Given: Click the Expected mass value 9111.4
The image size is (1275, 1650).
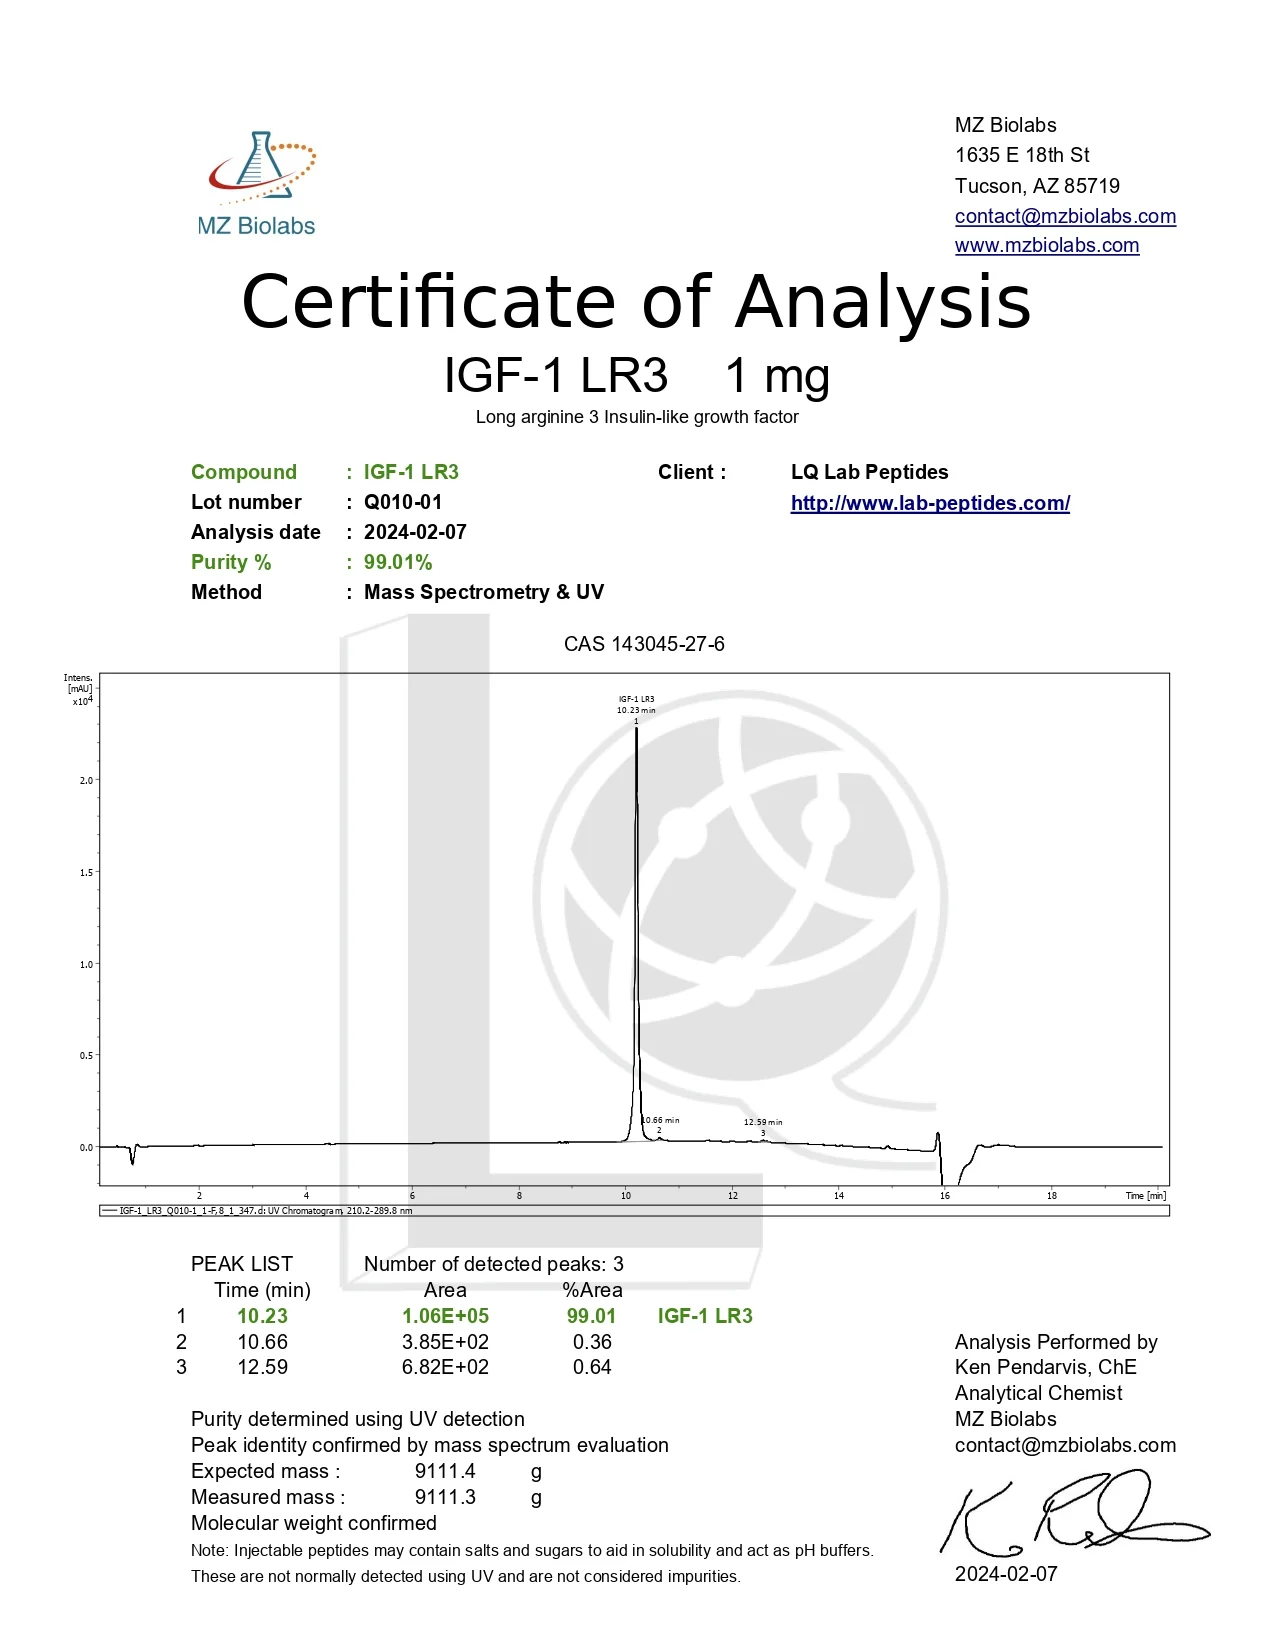Looking at the screenshot, I should [x=445, y=1471].
